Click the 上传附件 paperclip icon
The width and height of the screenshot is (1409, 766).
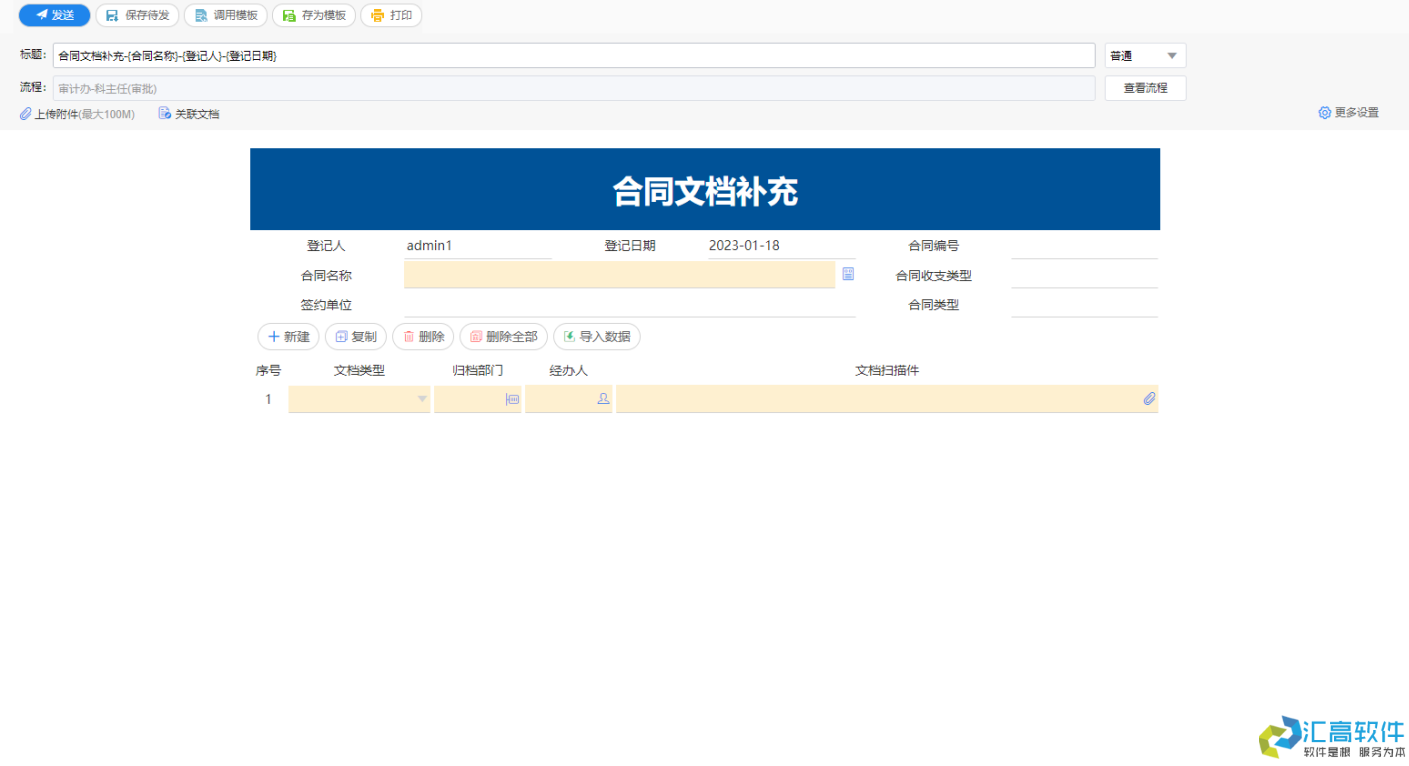(x=25, y=113)
